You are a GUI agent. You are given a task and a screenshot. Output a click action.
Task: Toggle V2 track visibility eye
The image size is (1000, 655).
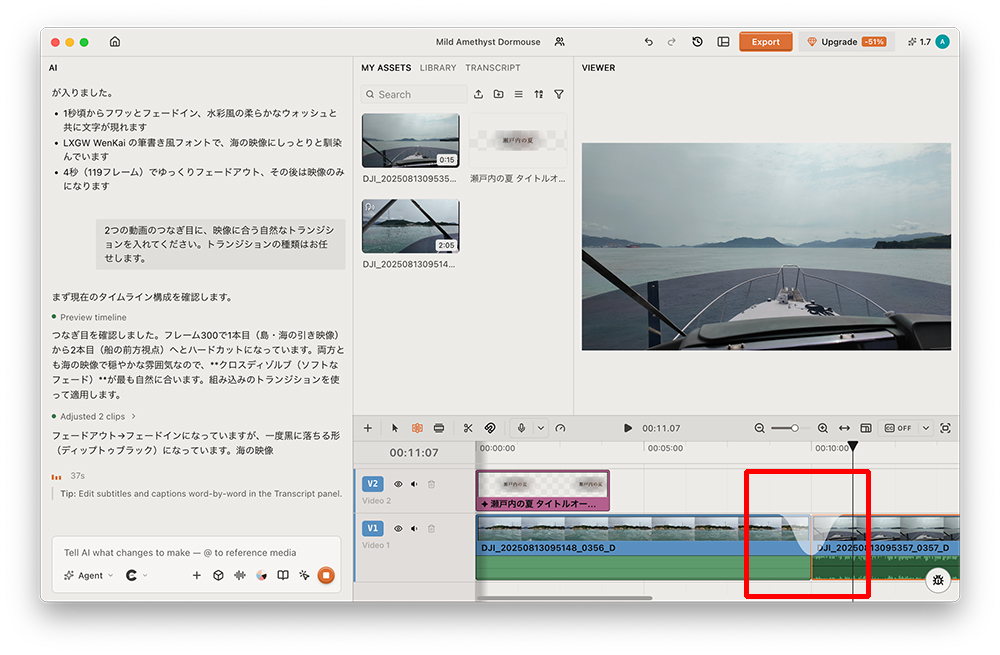[398, 484]
